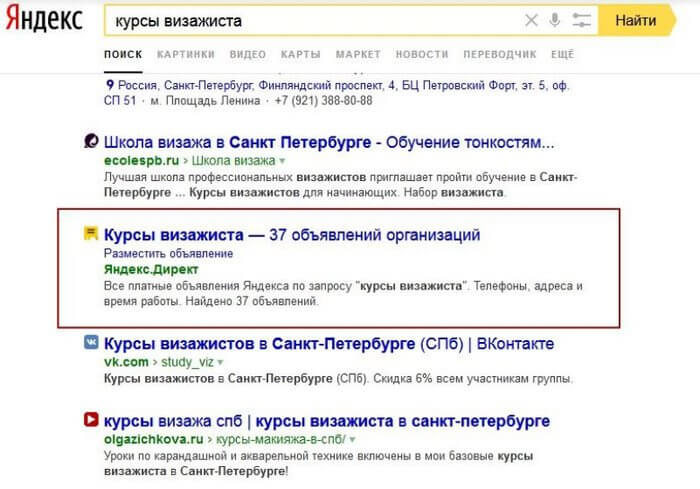This screenshot has width=700, height=489.
Task: Click the map pin icon beside the address
Action: coord(109,84)
